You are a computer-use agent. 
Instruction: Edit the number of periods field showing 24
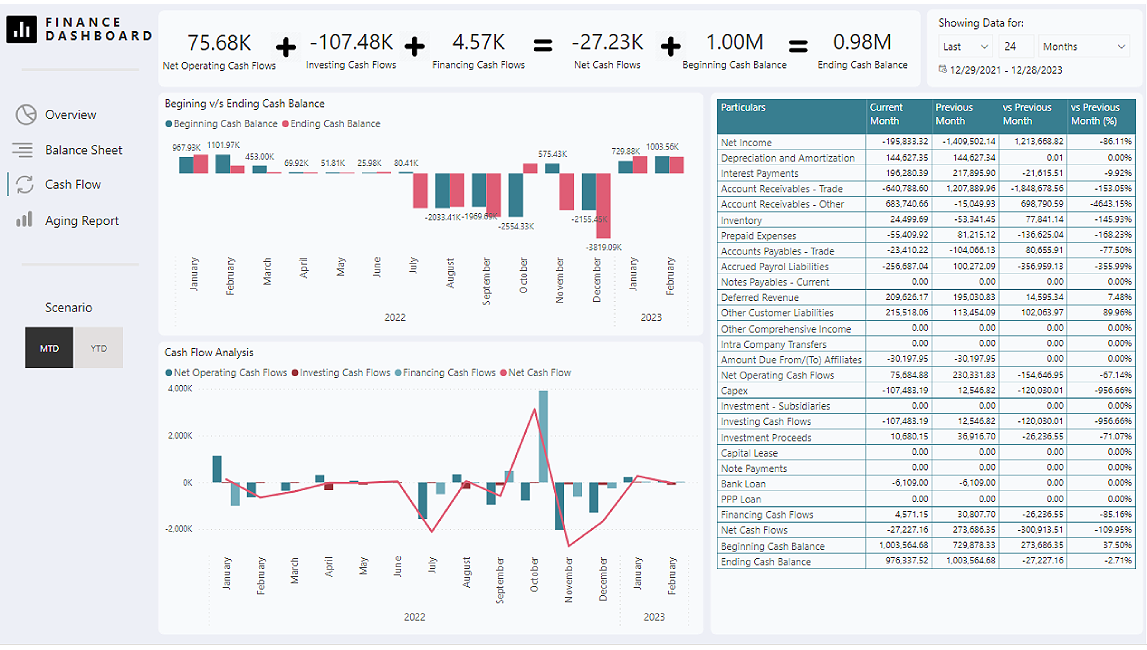[1015, 46]
